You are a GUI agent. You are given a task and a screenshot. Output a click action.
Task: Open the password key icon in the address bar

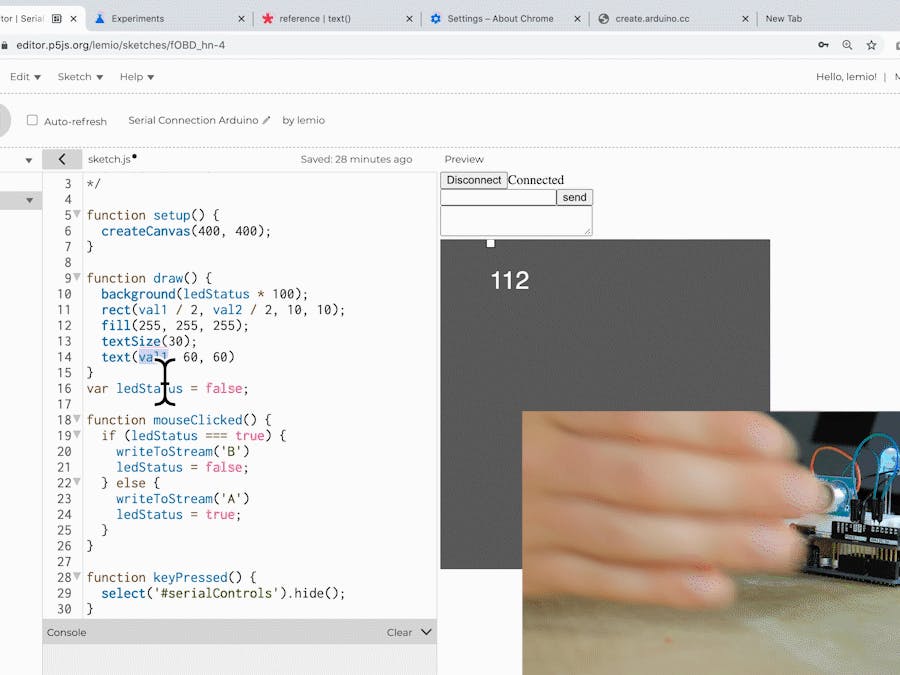[x=822, y=45]
